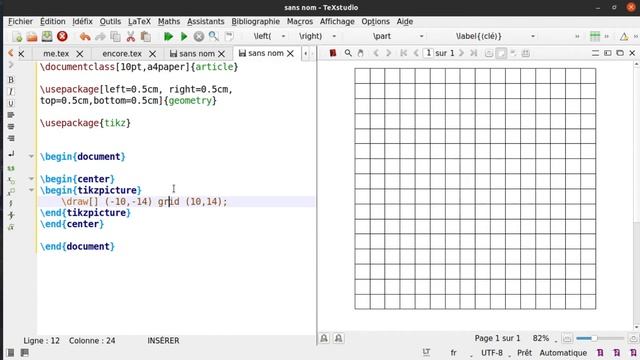Image resolution: width=640 pixels, height=360 pixels.
Task: Open the Idéfix menu
Action: pos(82,22)
